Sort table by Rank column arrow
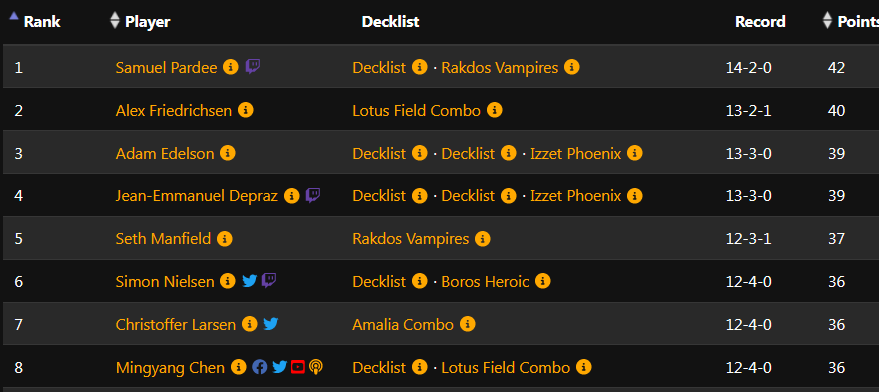879x392 pixels. (x=14, y=16)
